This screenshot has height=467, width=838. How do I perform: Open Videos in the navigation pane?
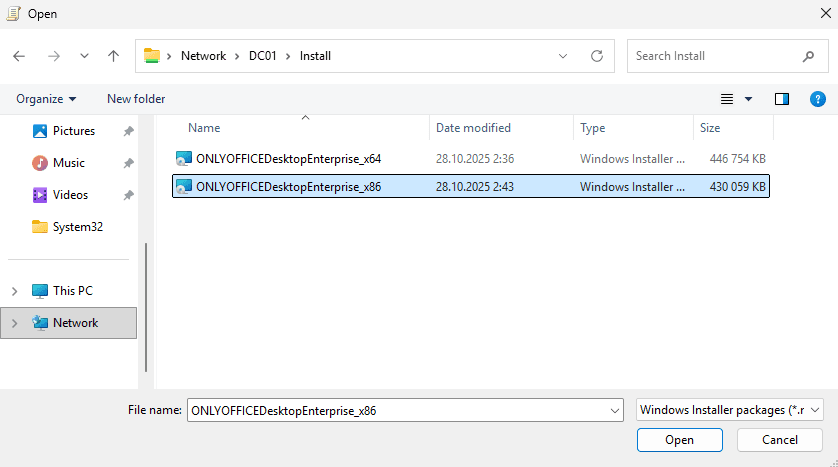(x=70, y=195)
